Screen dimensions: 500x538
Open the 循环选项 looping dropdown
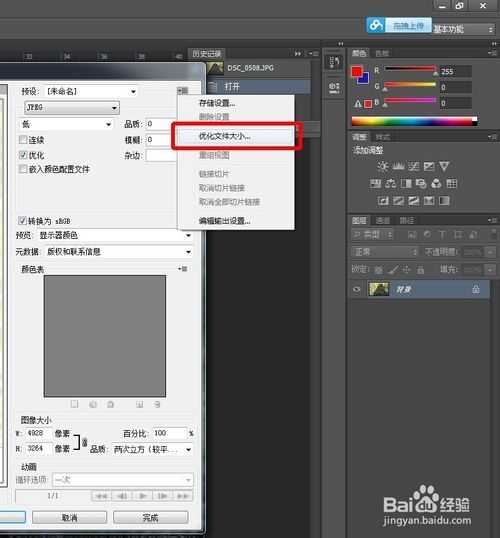123,480
